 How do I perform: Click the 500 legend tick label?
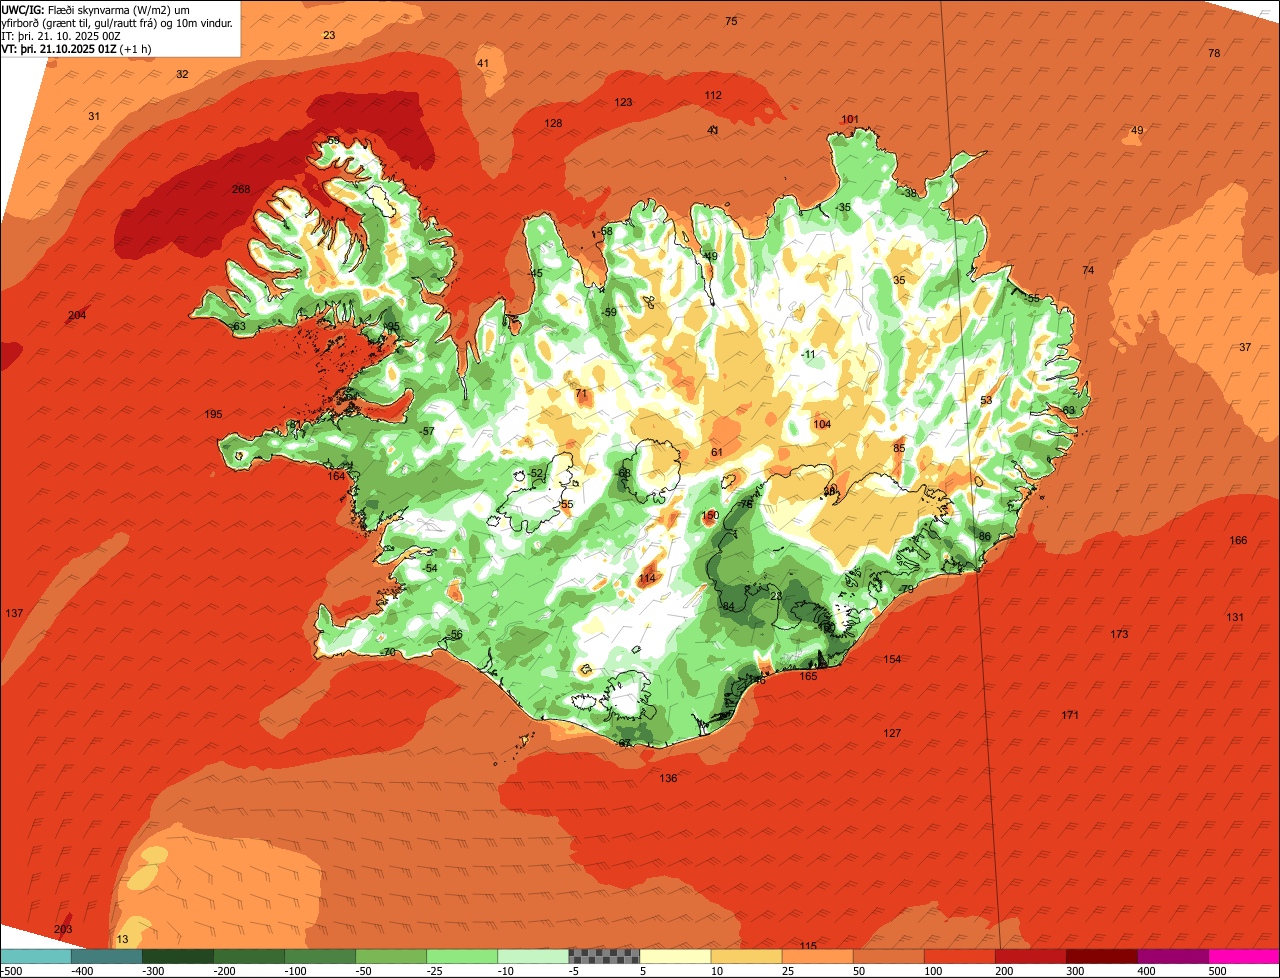(1217, 971)
